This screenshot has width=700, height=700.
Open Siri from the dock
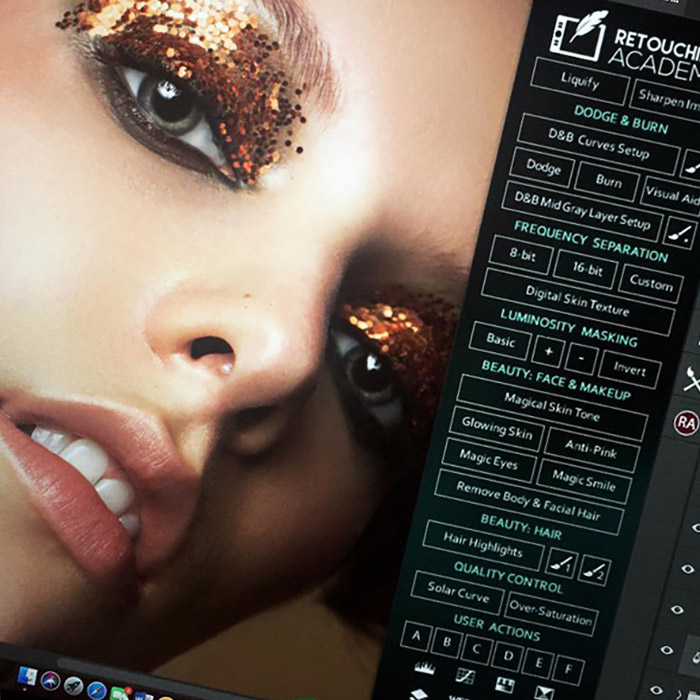pos(51,683)
